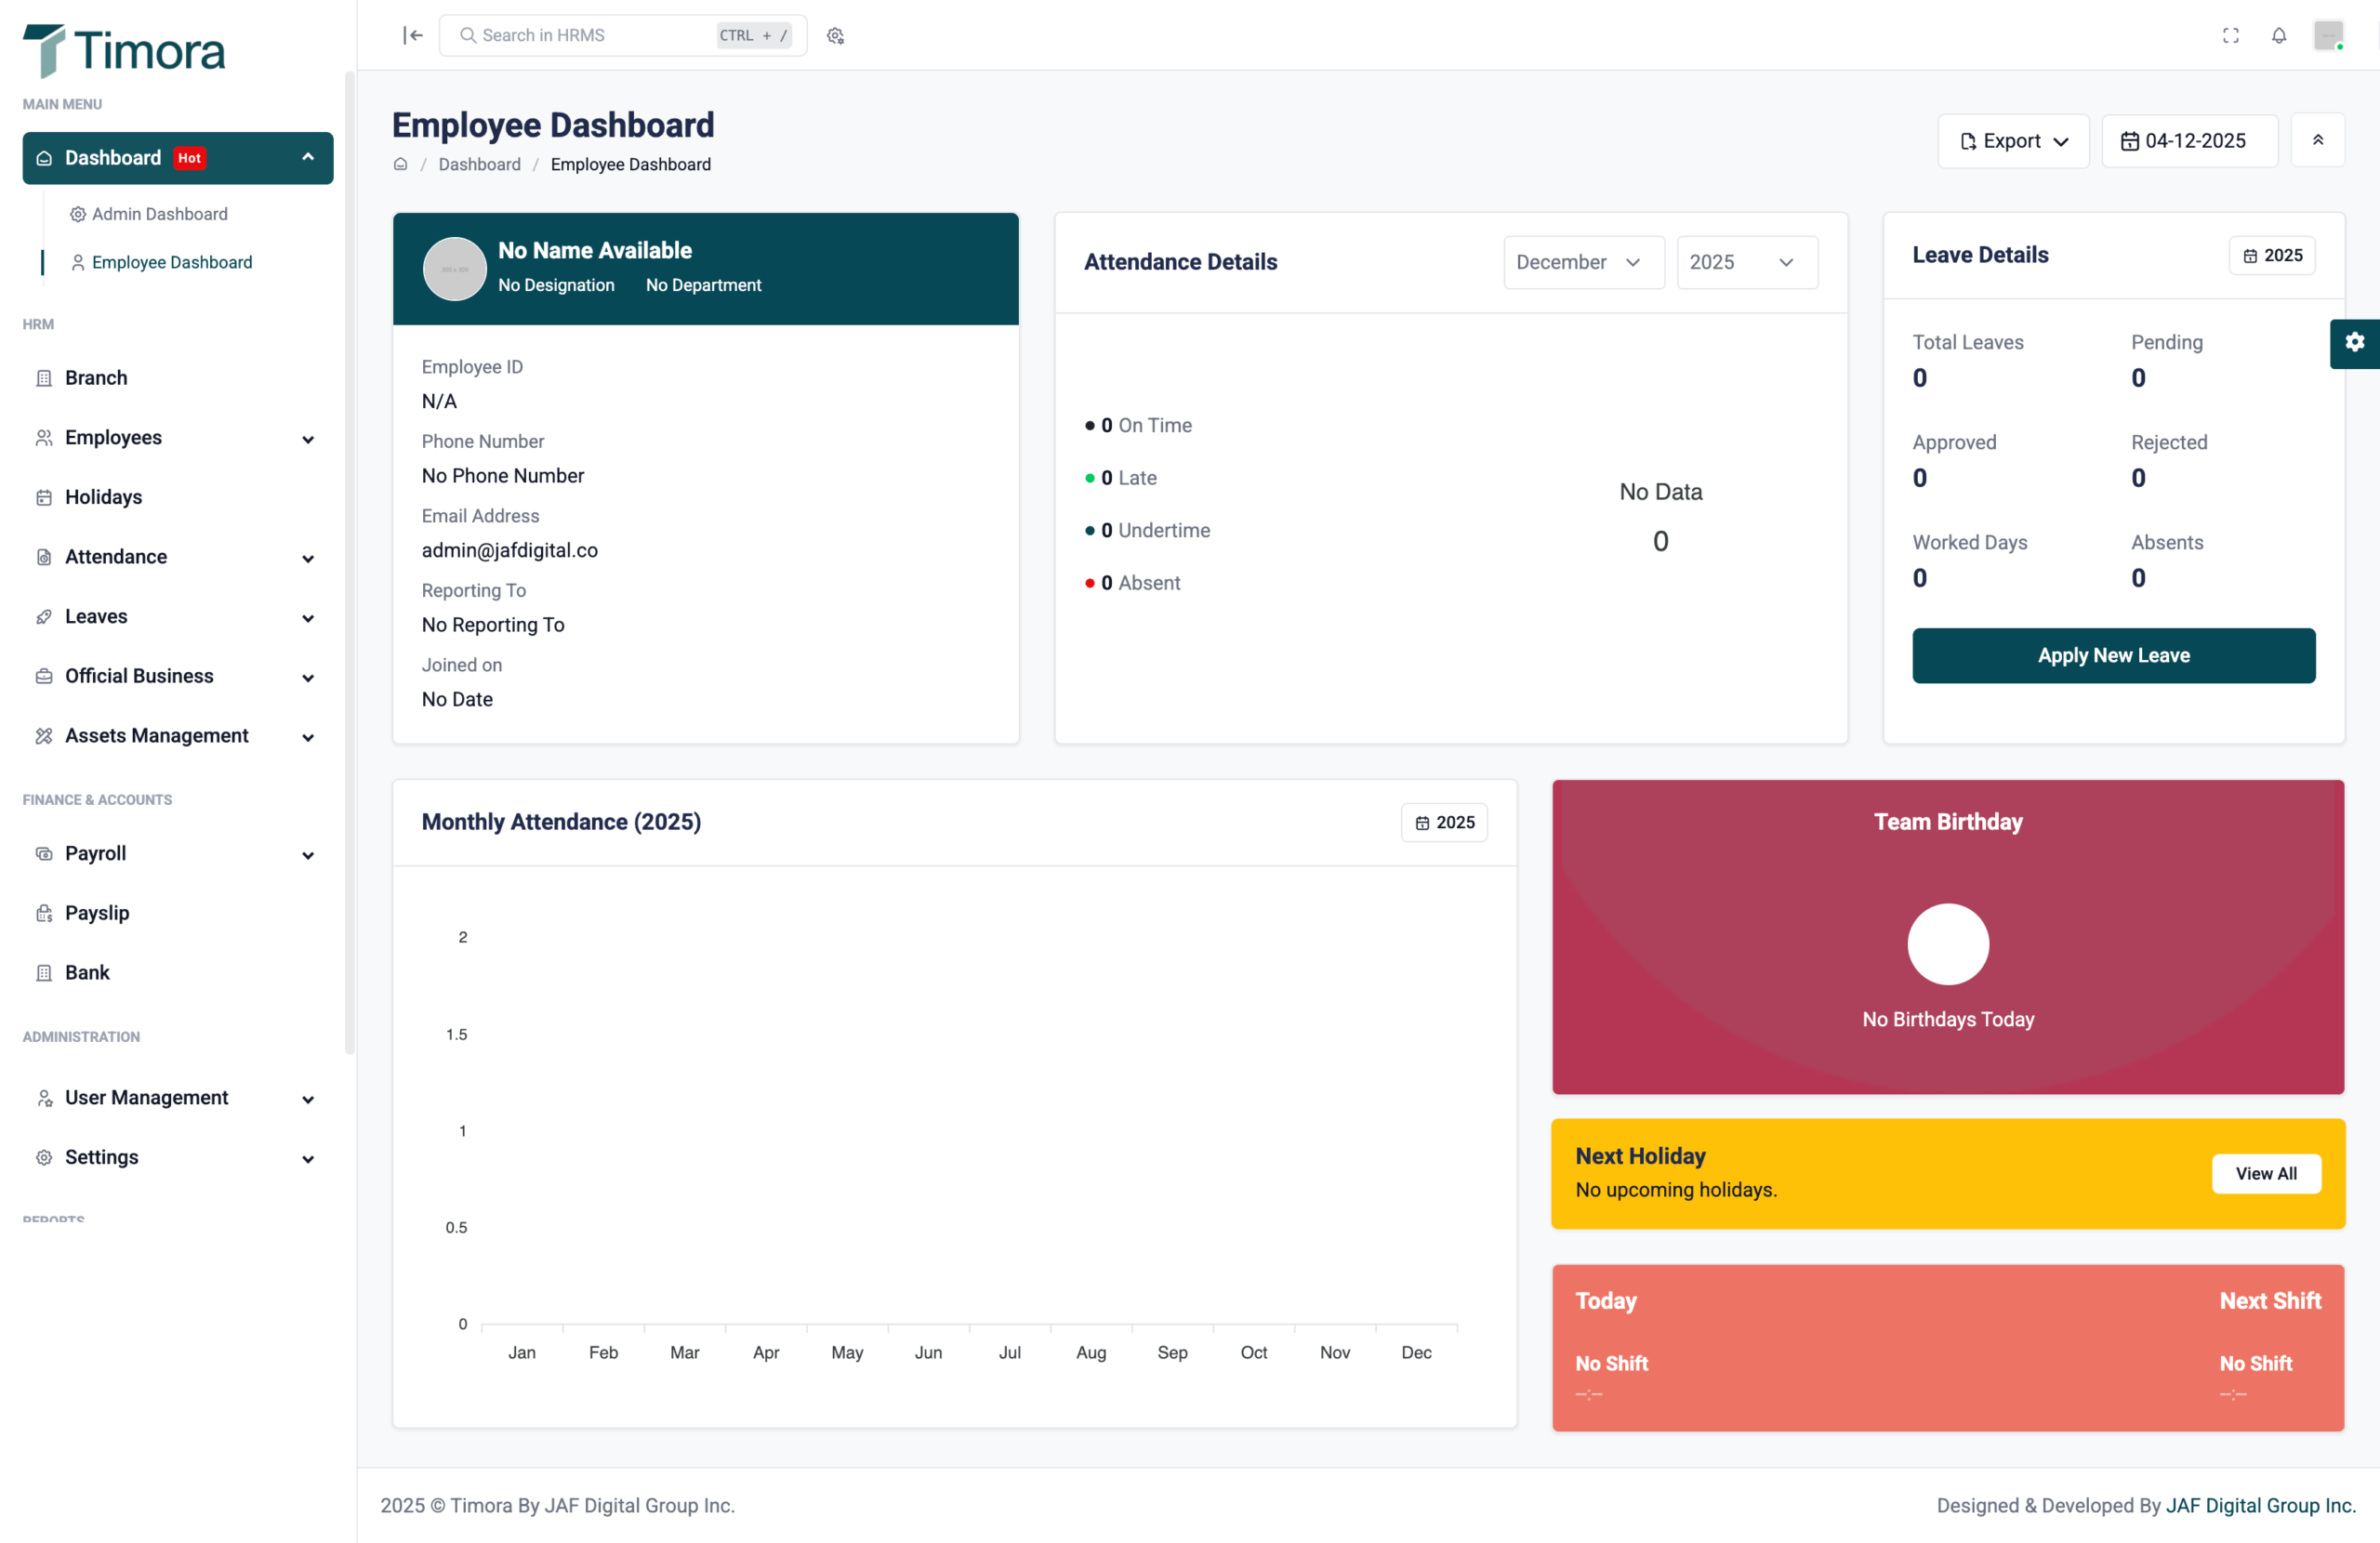Open the December month dropdown
The height and width of the screenshot is (1543, 2380).
(1582, 262)
